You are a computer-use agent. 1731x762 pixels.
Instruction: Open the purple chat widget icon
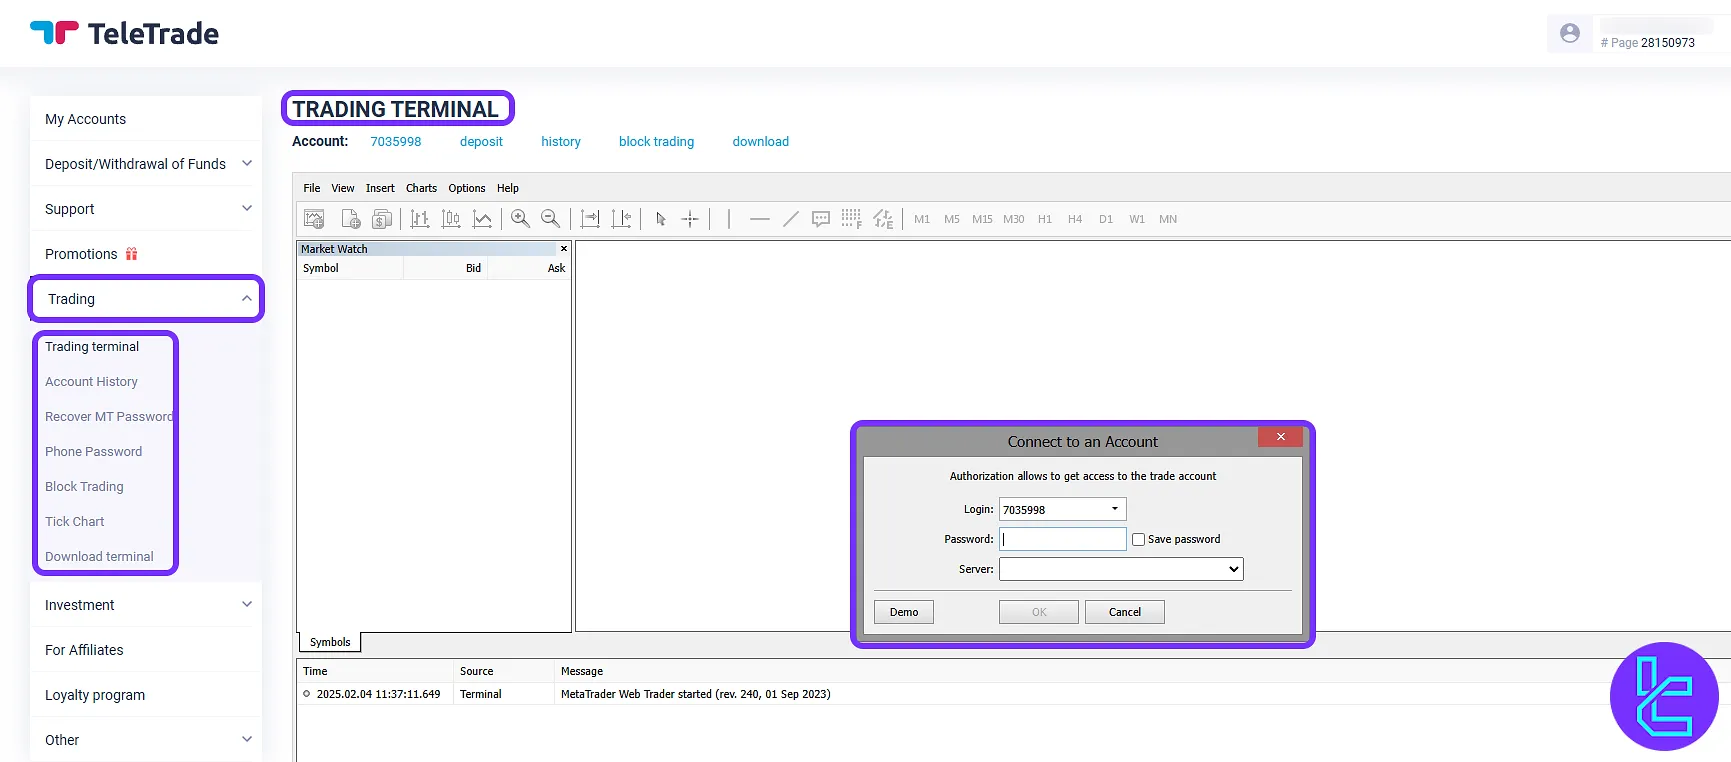coord(1664,697)
